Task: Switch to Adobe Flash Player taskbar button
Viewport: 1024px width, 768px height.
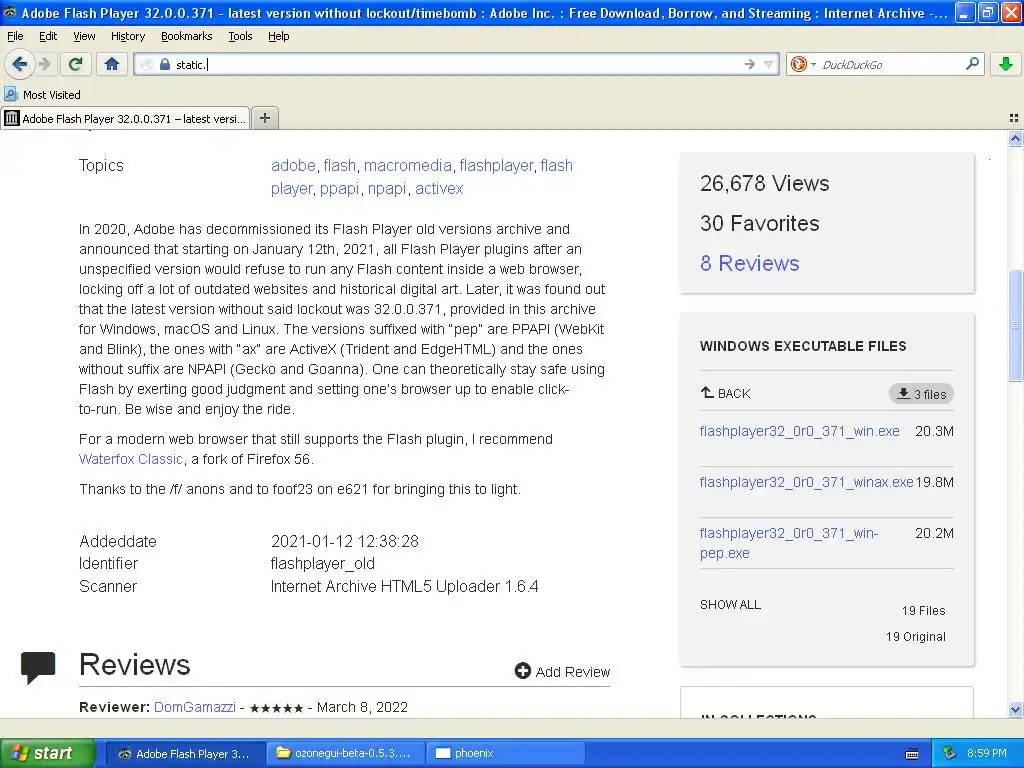Action: [x=185, y=754]
